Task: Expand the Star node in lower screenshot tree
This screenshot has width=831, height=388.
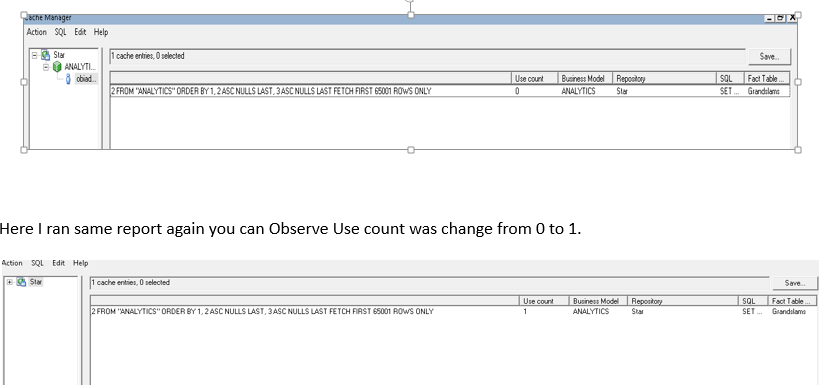Action: 10,282
